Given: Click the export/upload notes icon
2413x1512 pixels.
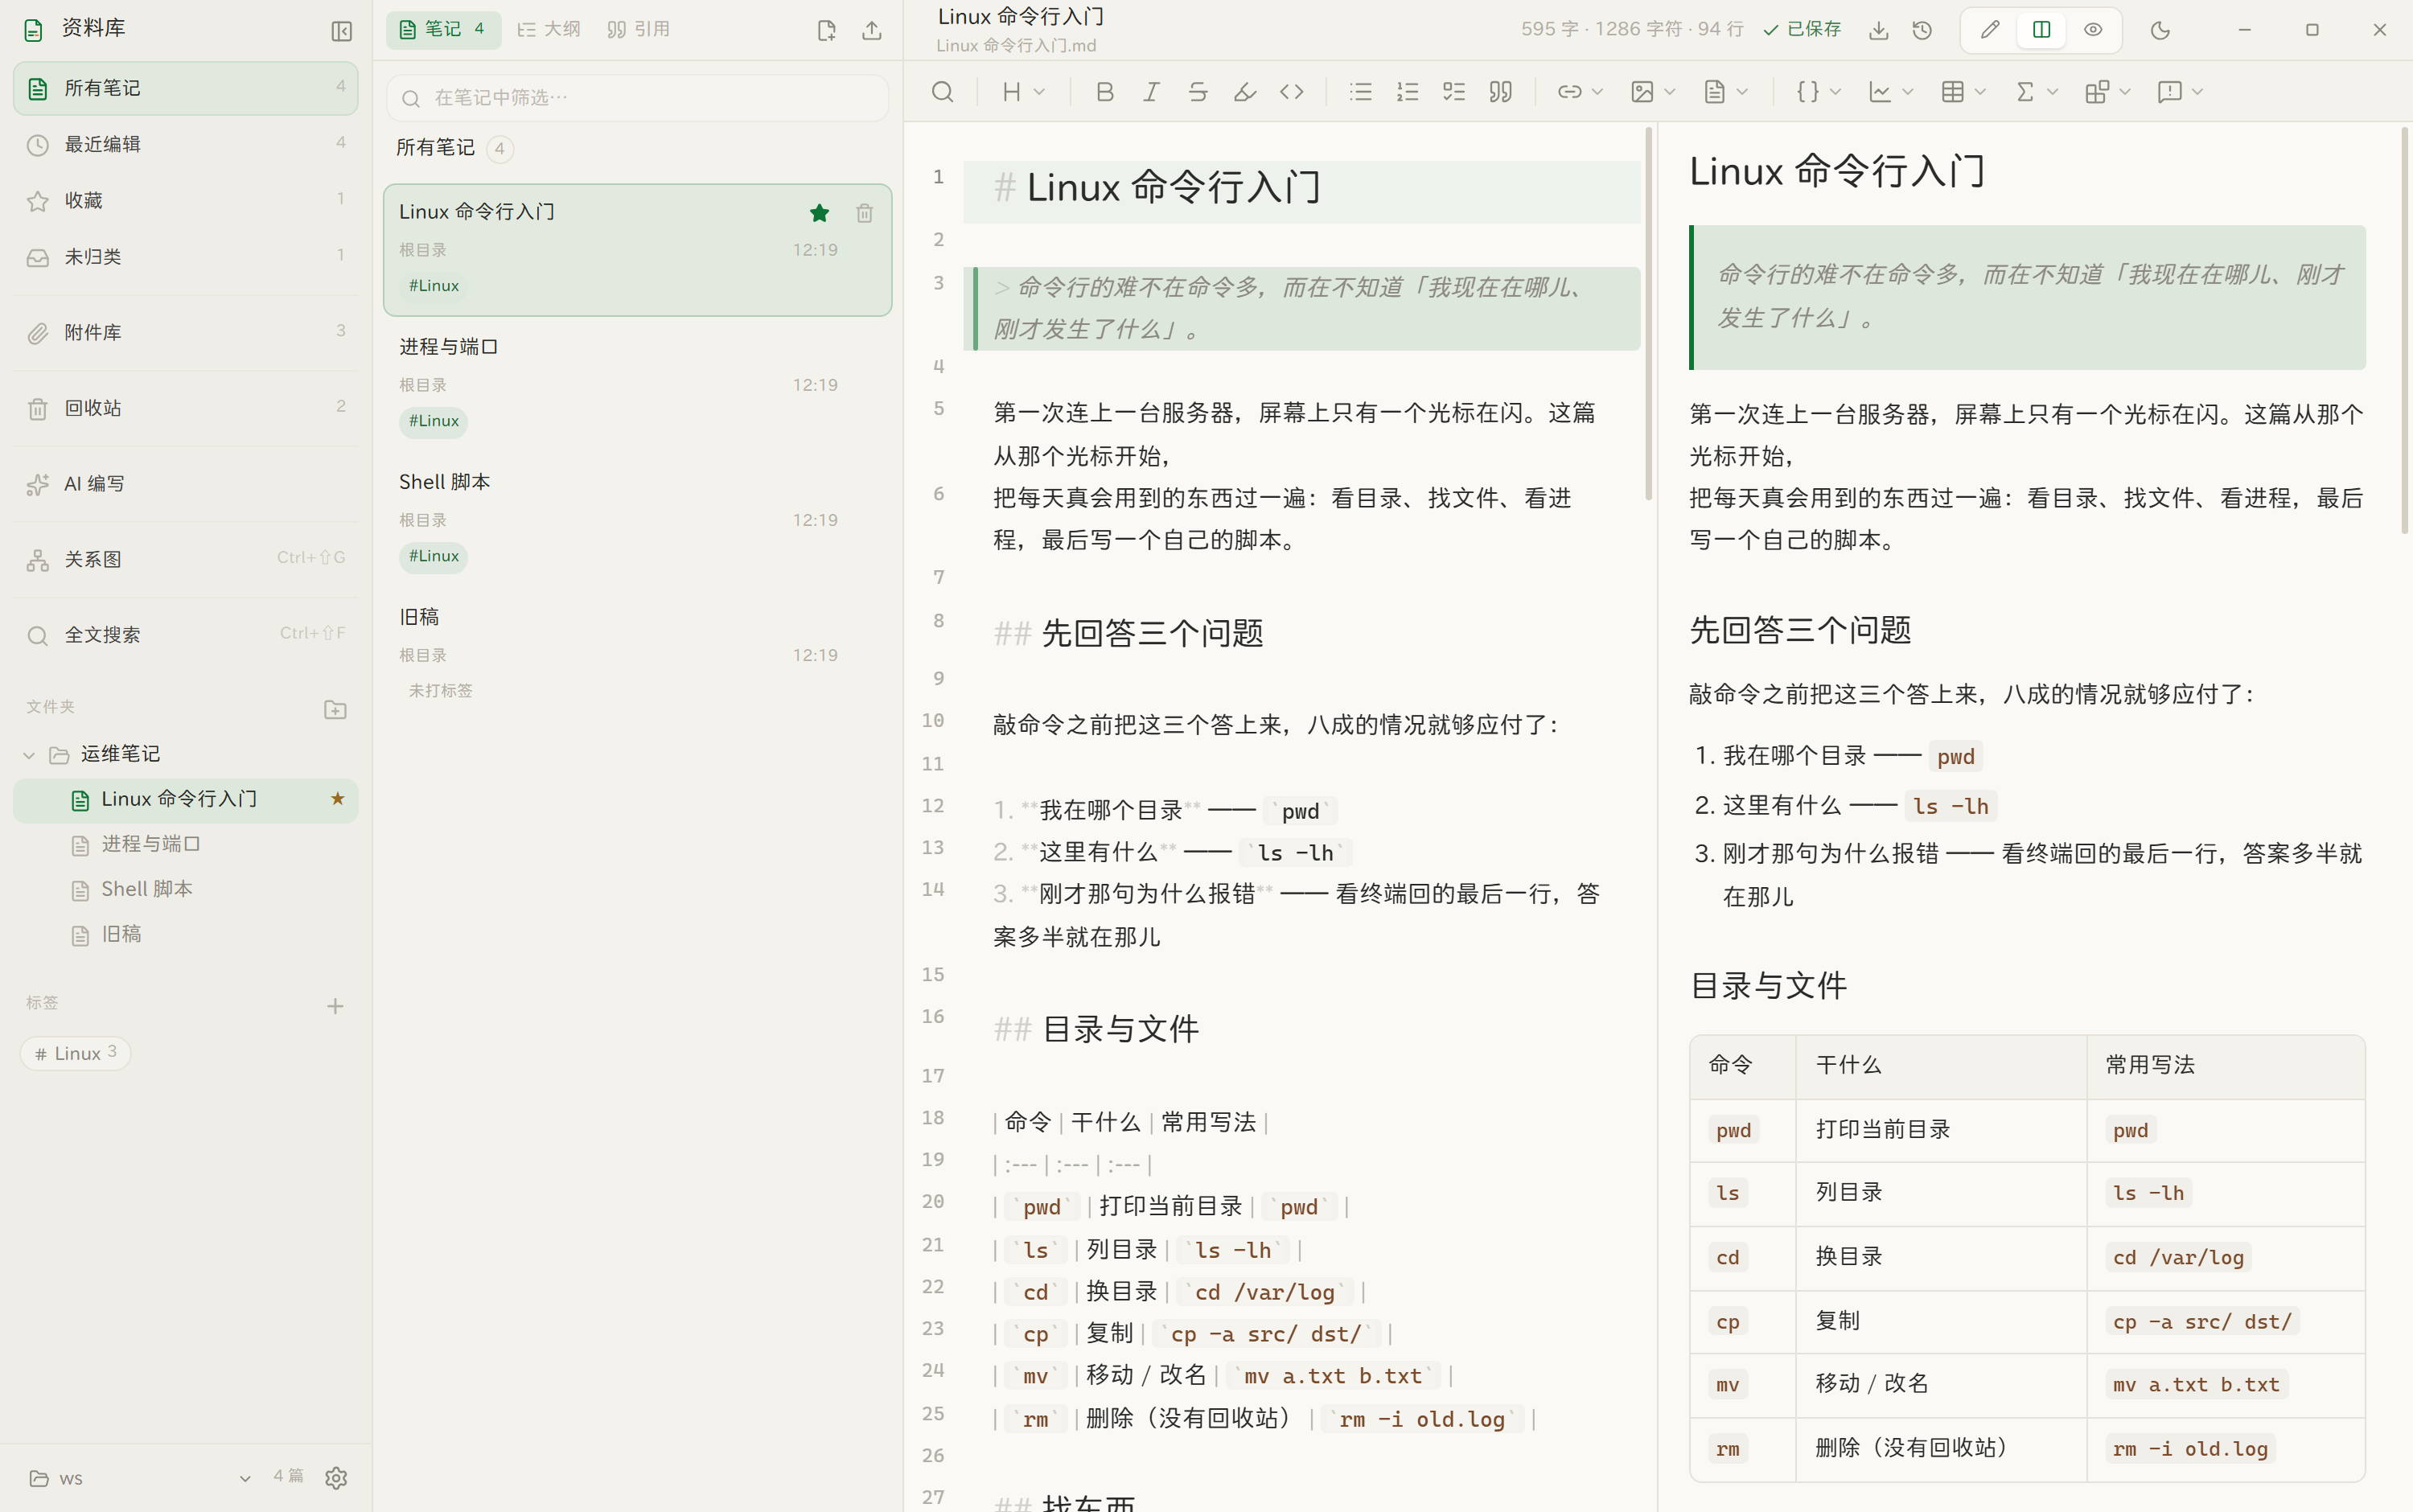Looking at the screenshot, I should point(872,31).
